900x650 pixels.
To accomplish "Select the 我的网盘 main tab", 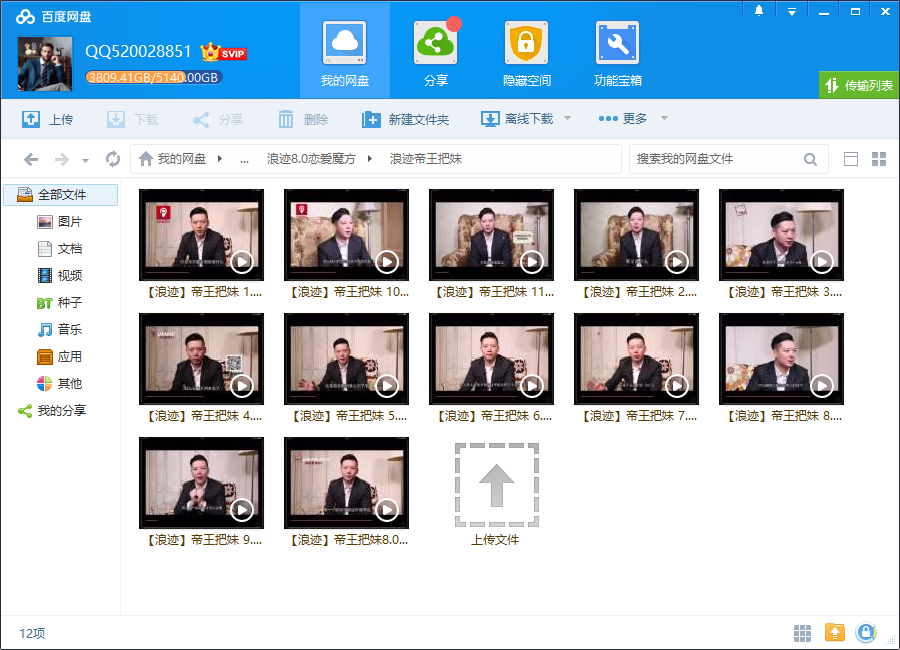I will pyautogui.click(x=345, y=52).
